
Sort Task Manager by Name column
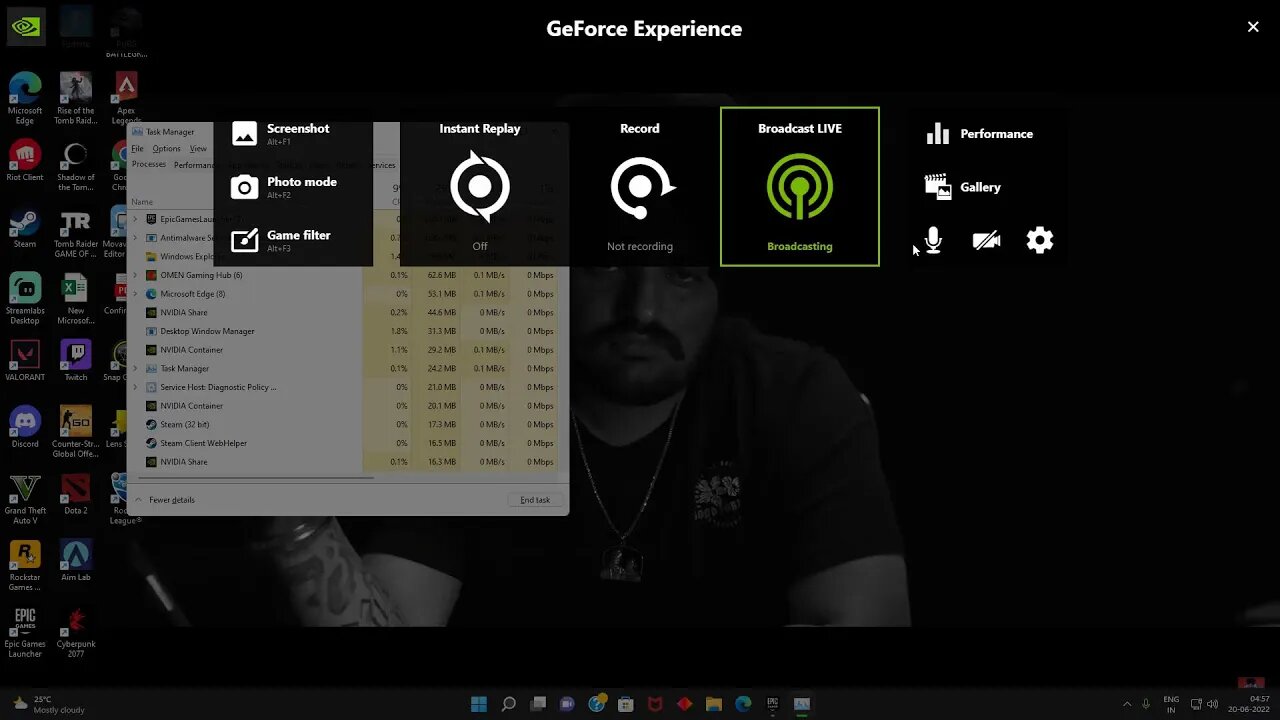tap(142, 202)
